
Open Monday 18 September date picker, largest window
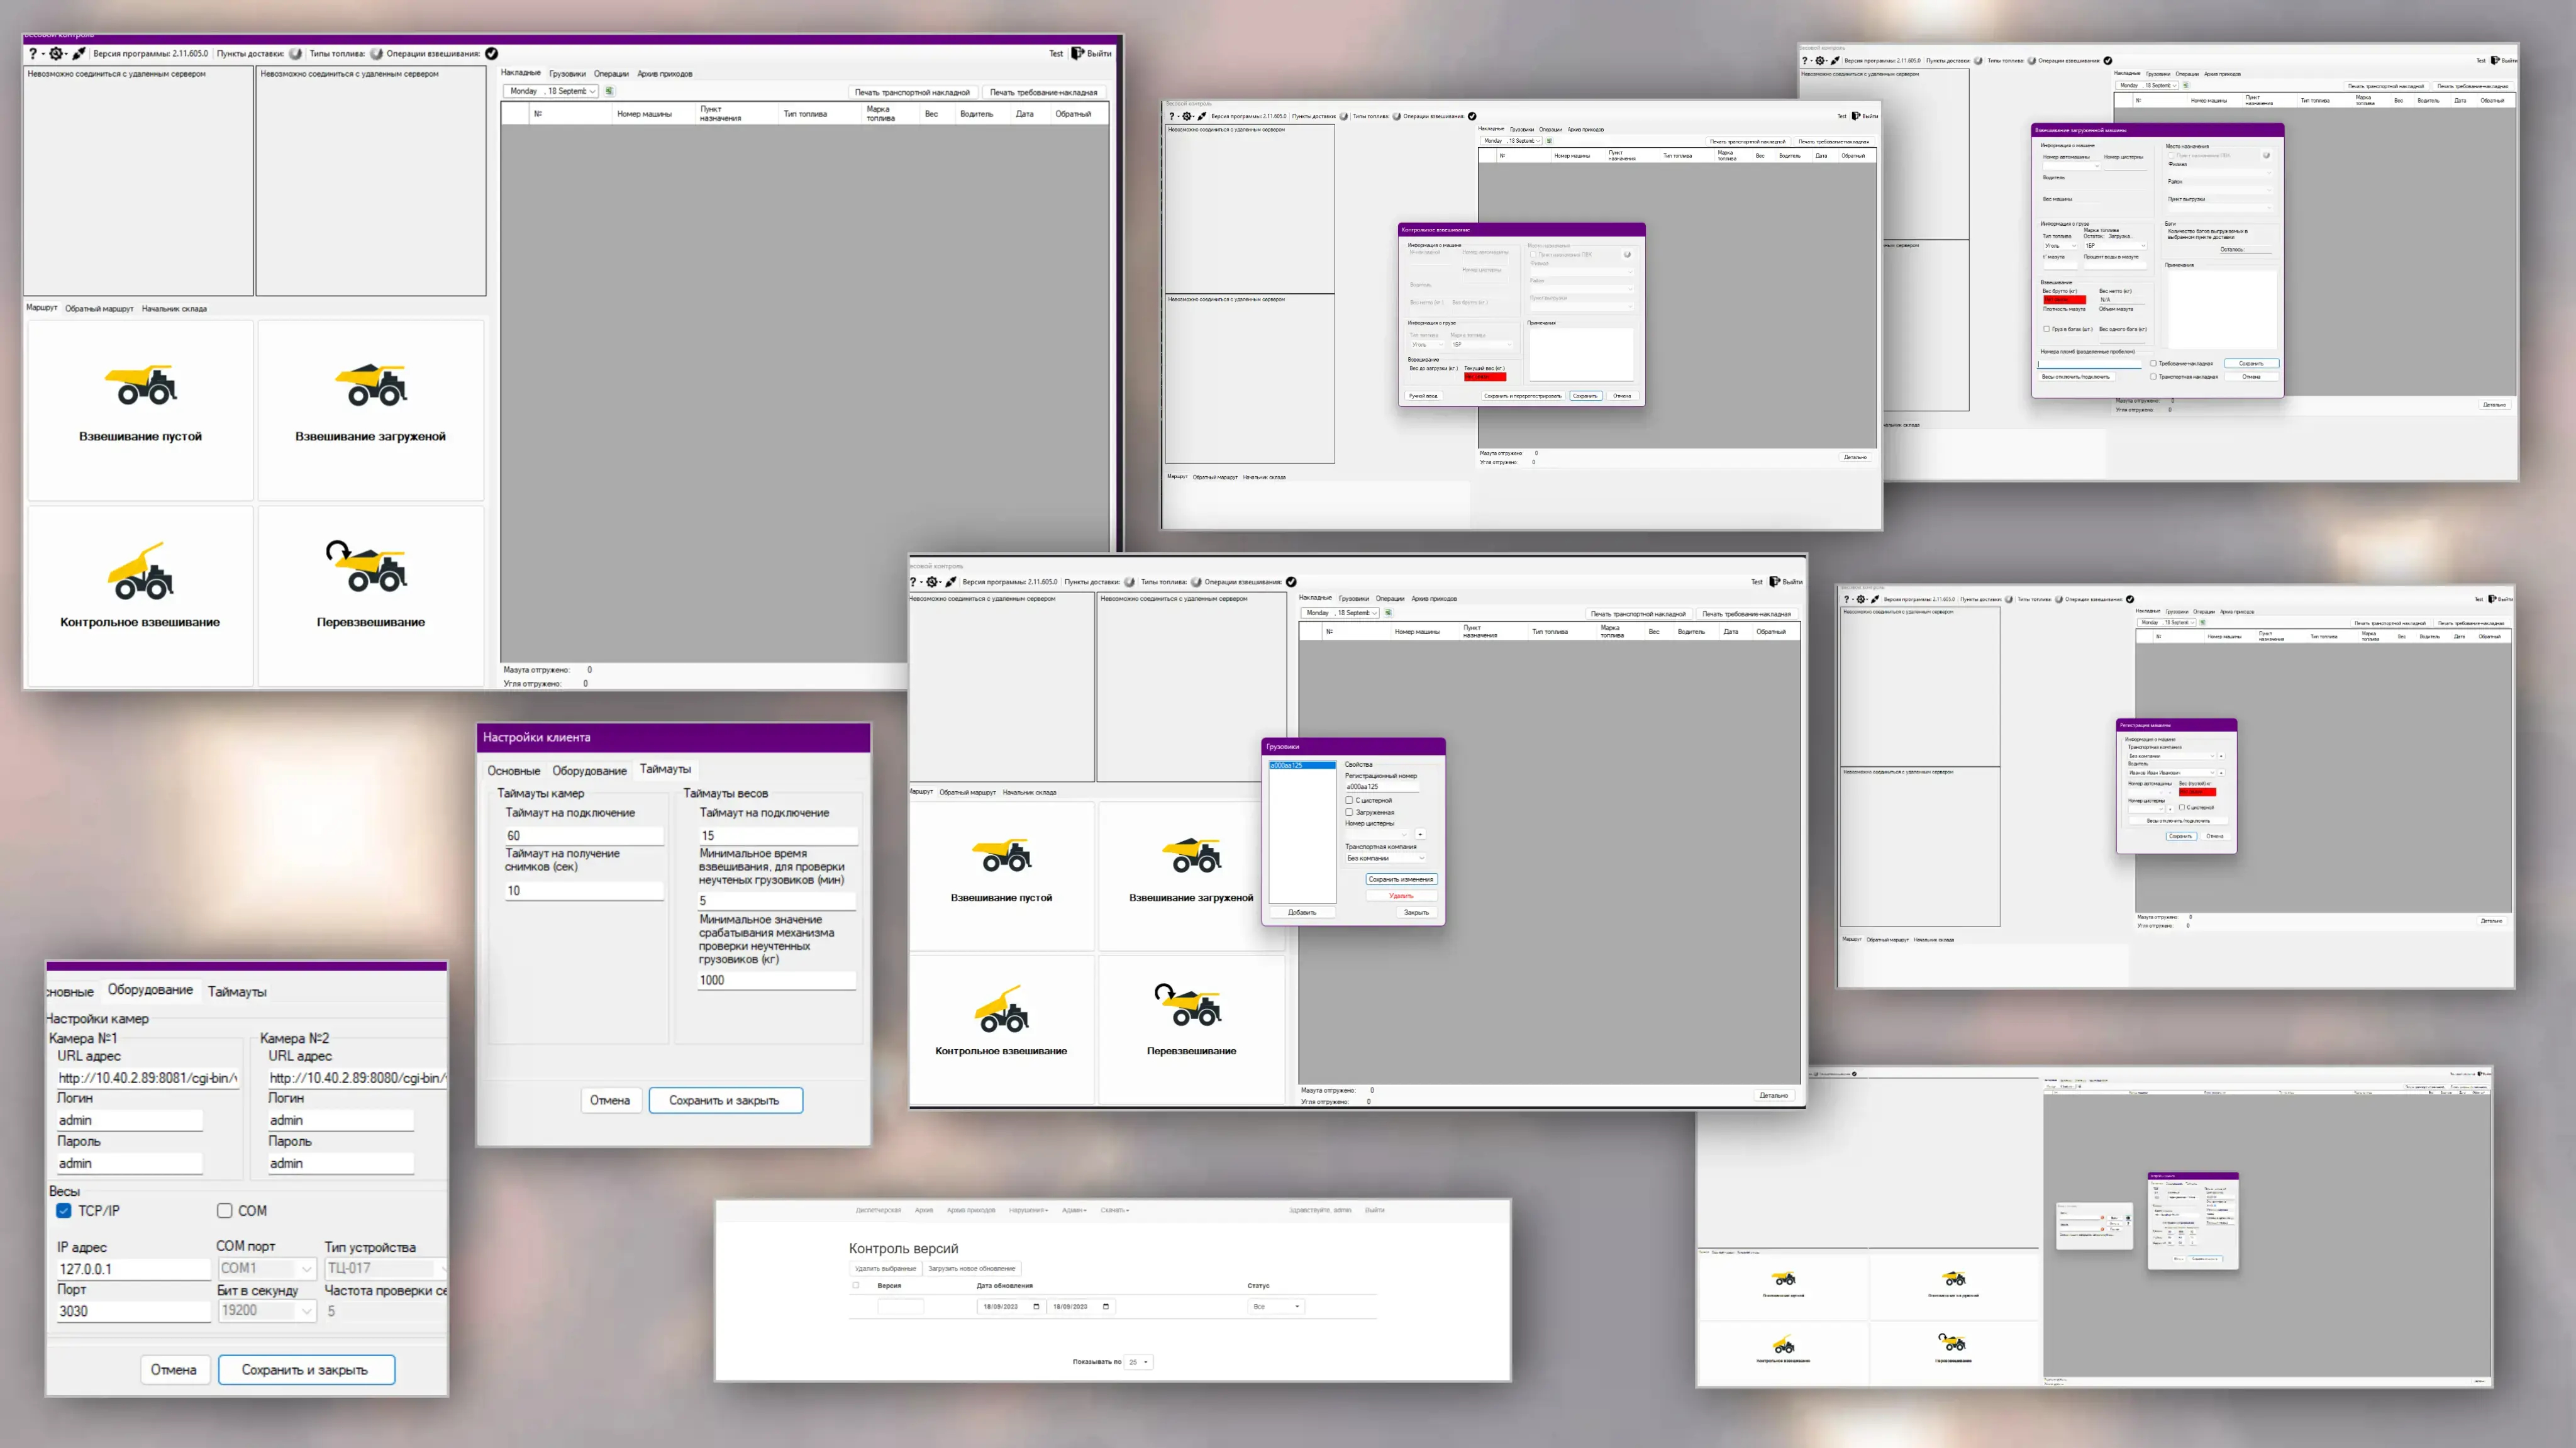549,91
